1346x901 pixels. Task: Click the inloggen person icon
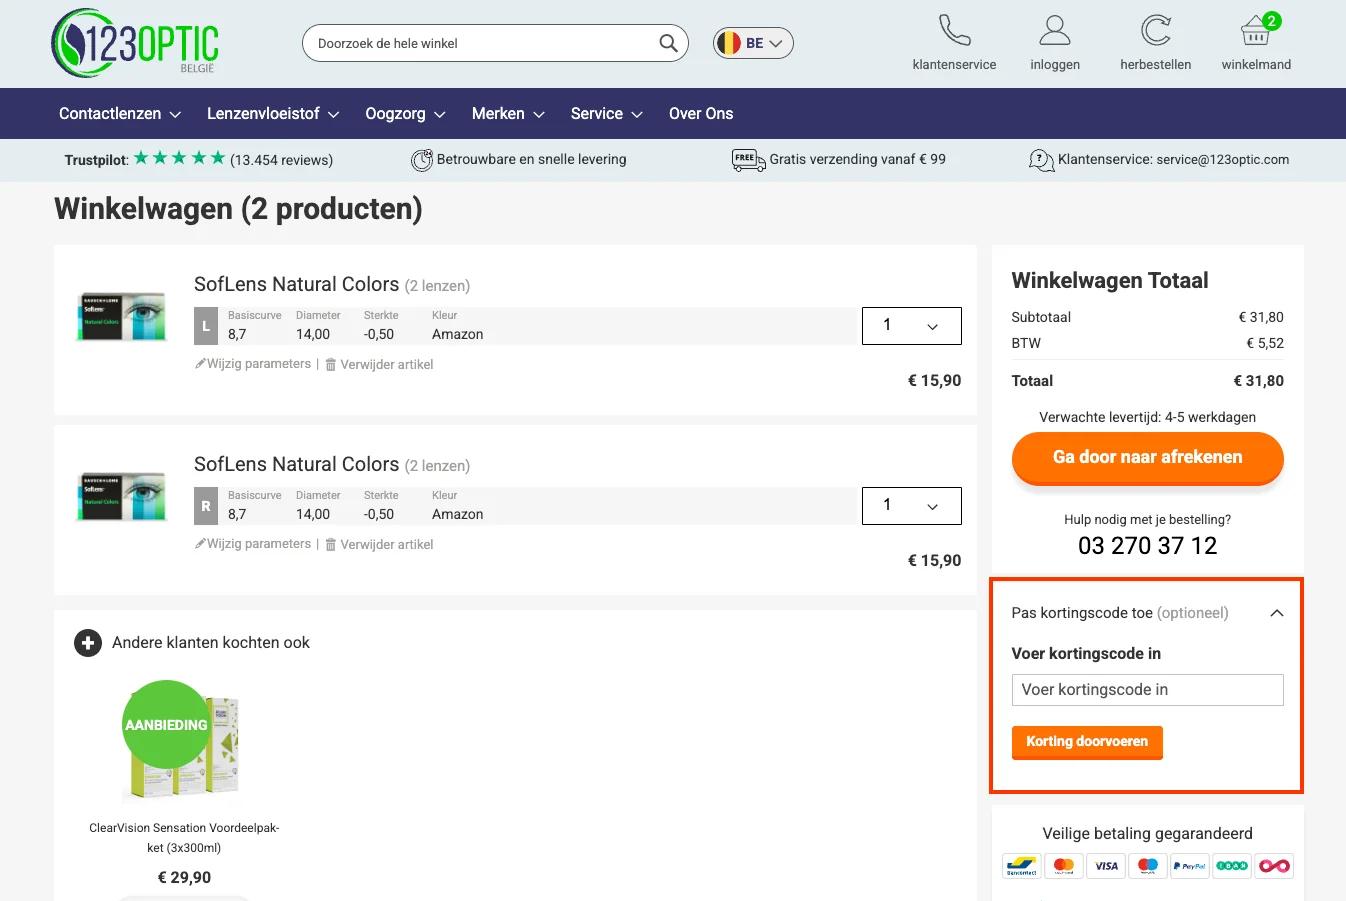point(1054,28)
